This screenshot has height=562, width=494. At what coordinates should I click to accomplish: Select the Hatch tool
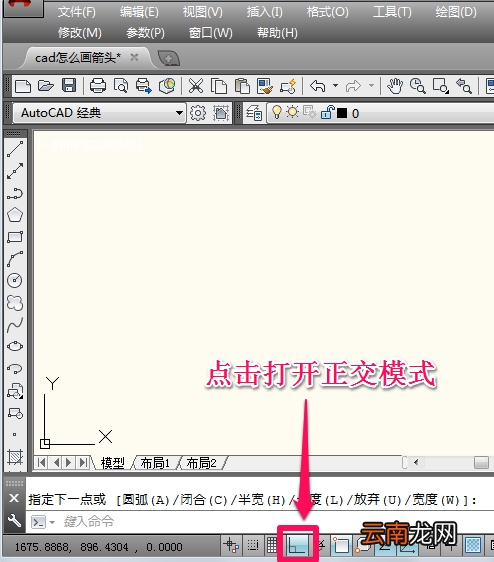[15, 457]
